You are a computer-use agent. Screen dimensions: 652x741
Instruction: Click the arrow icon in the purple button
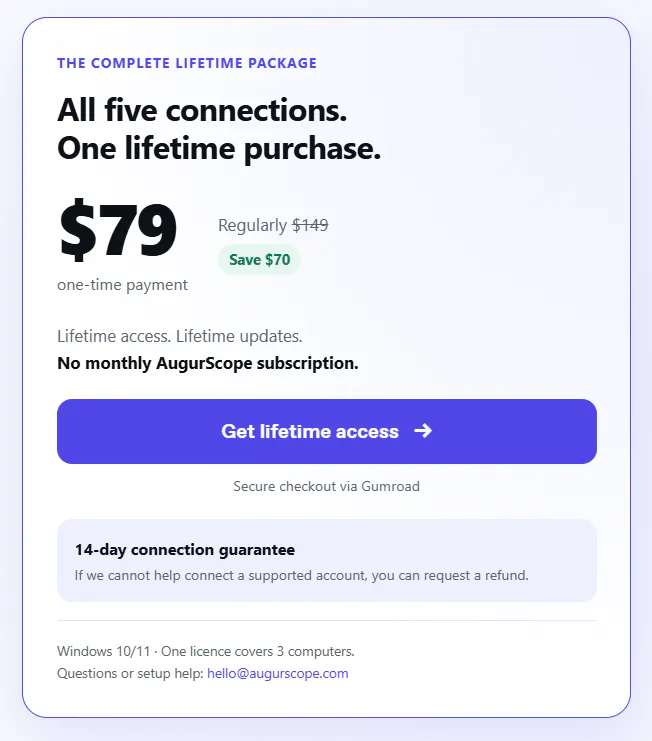[x=423, y=431]
